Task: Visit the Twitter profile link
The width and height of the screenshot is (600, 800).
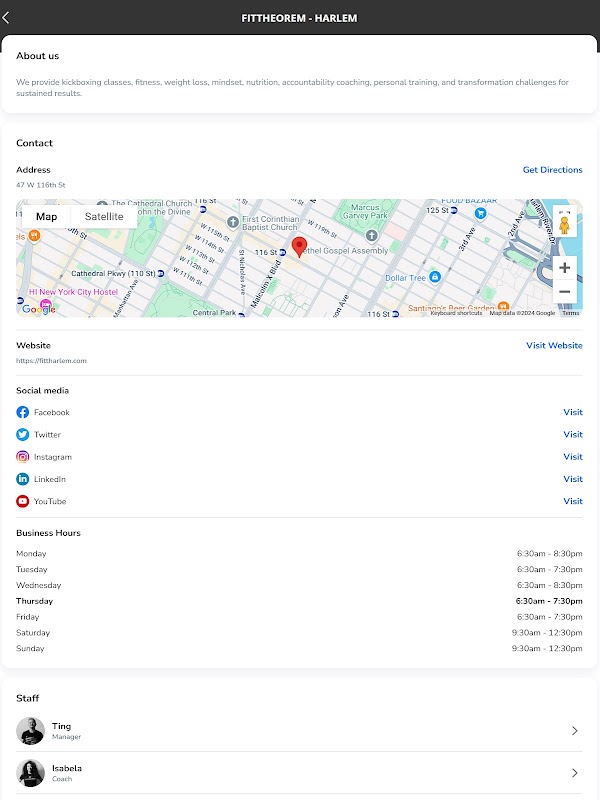Action: 573,435
